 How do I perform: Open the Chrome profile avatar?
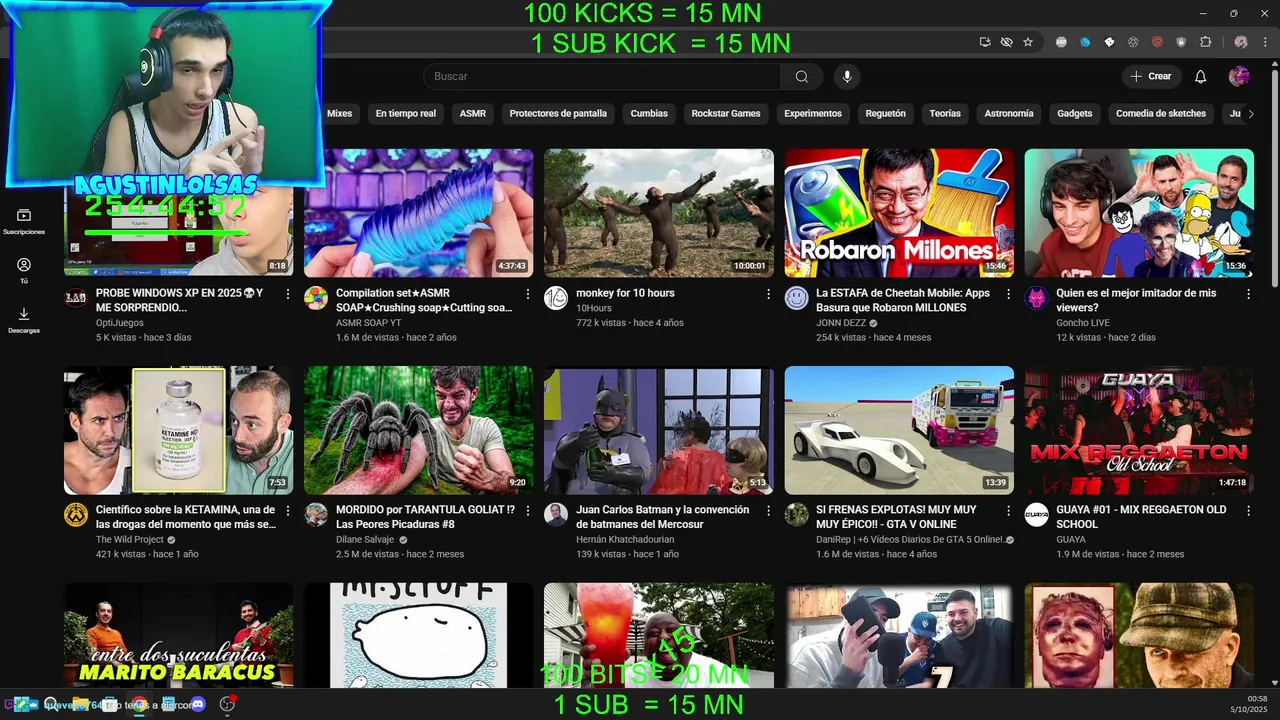coord(1241,42)
